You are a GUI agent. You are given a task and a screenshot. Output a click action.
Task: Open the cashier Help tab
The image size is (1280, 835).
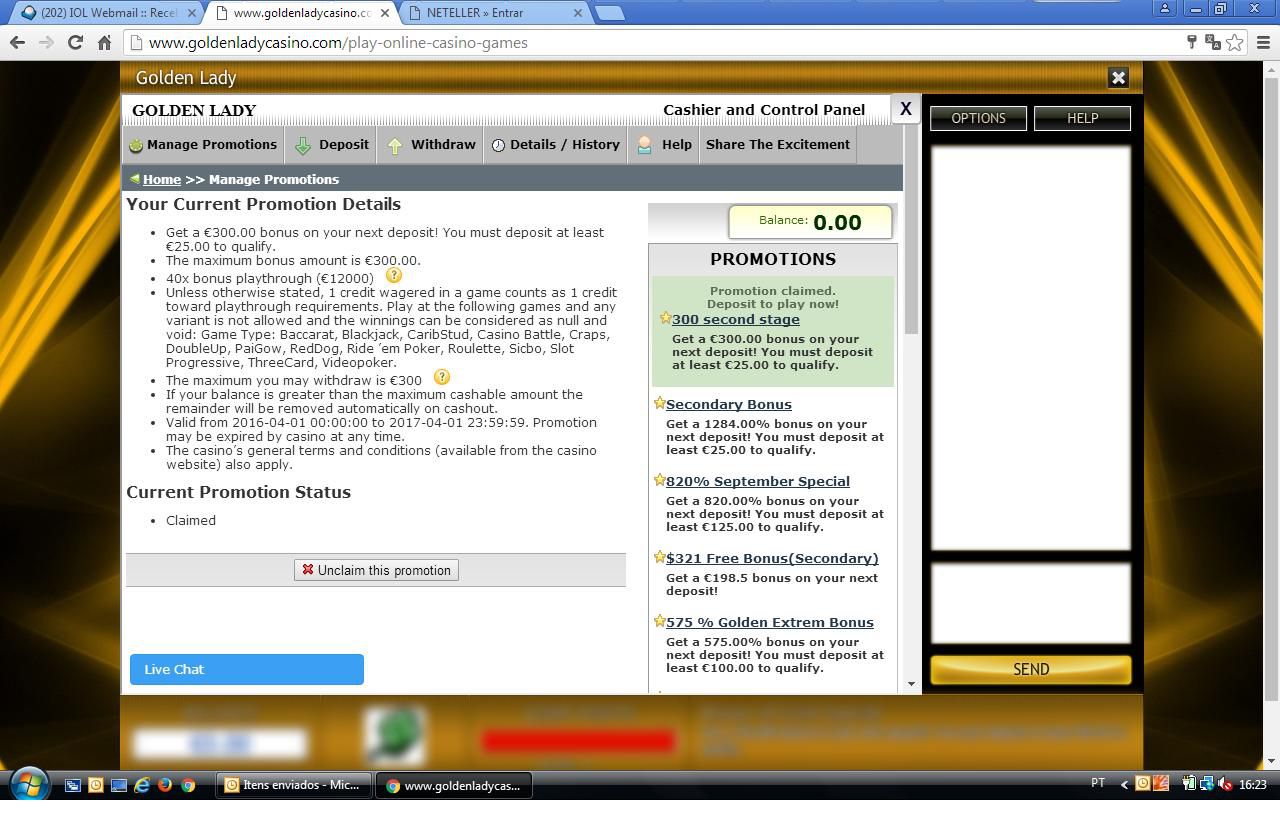[x=664, y=145]
